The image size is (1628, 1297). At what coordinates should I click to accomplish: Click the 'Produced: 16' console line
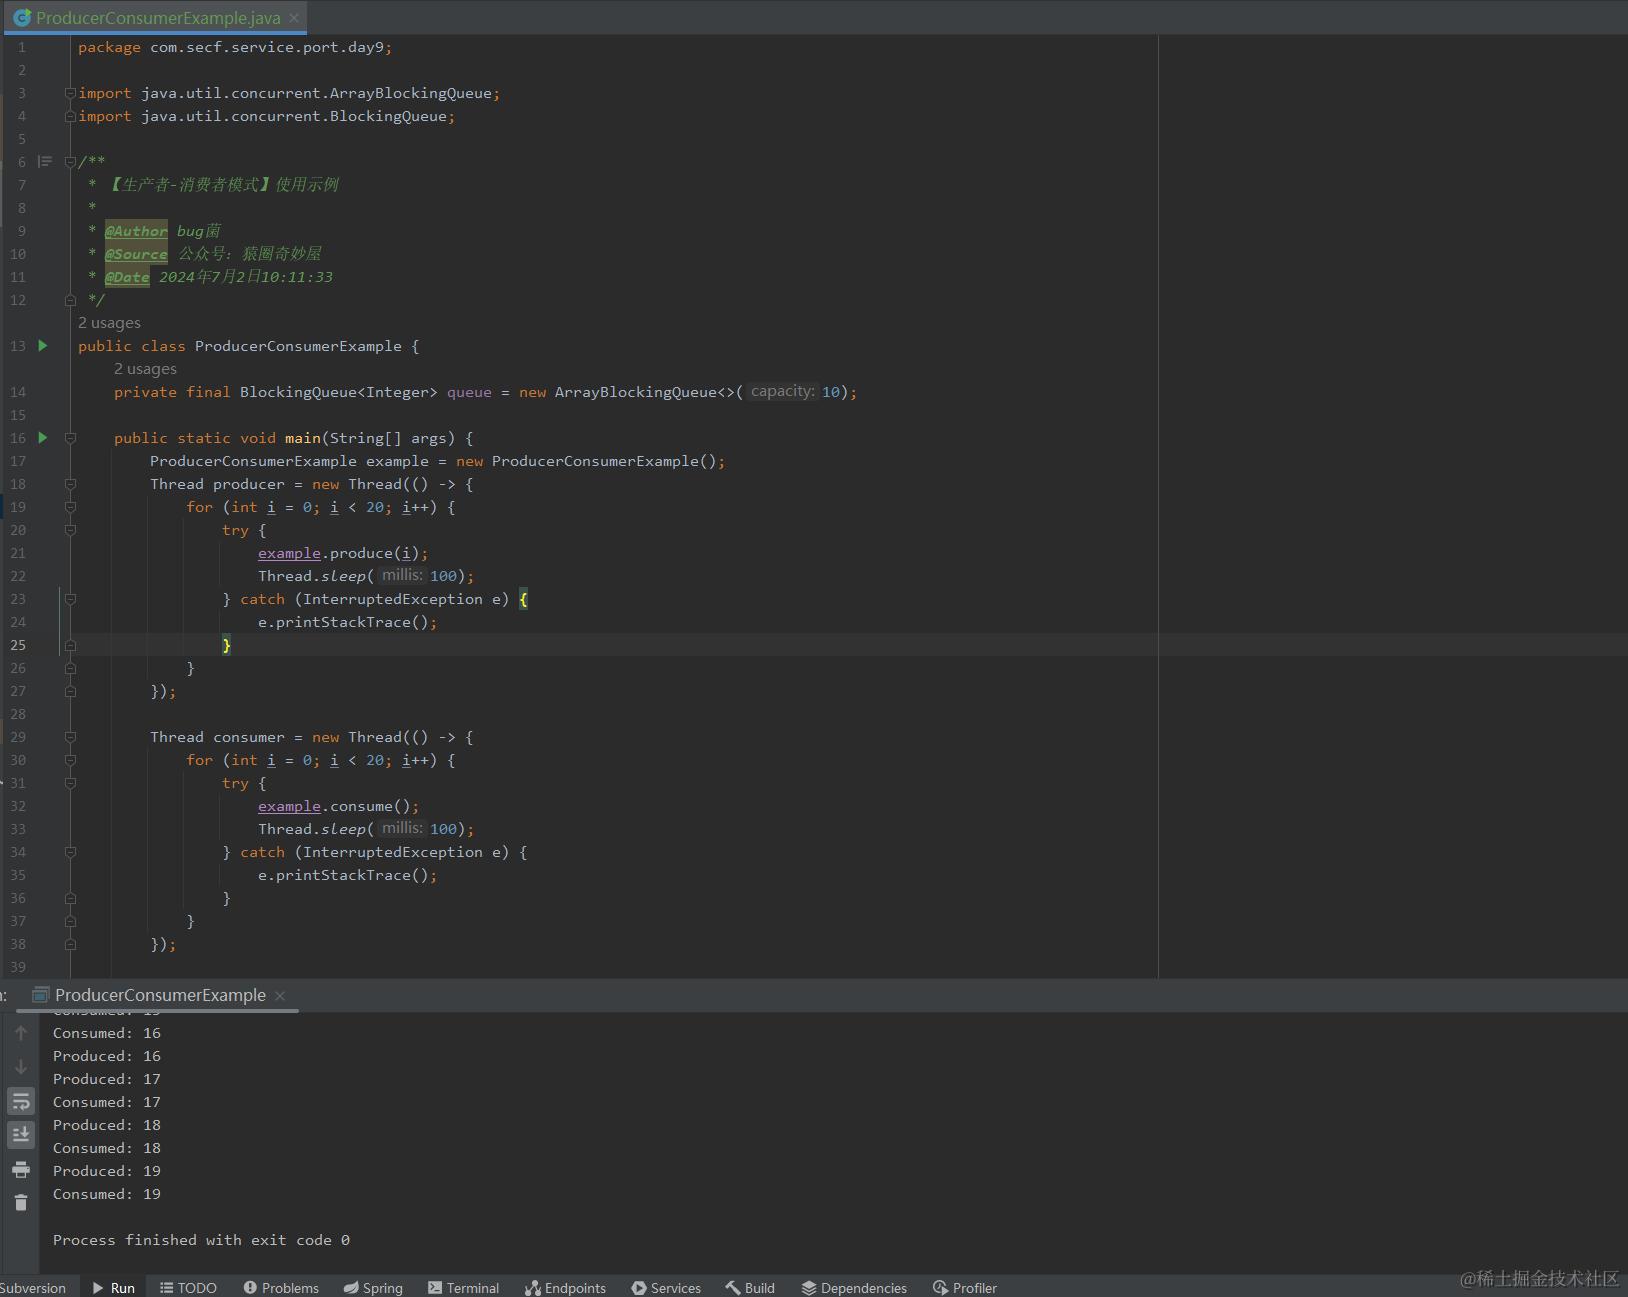[107, 1056]
